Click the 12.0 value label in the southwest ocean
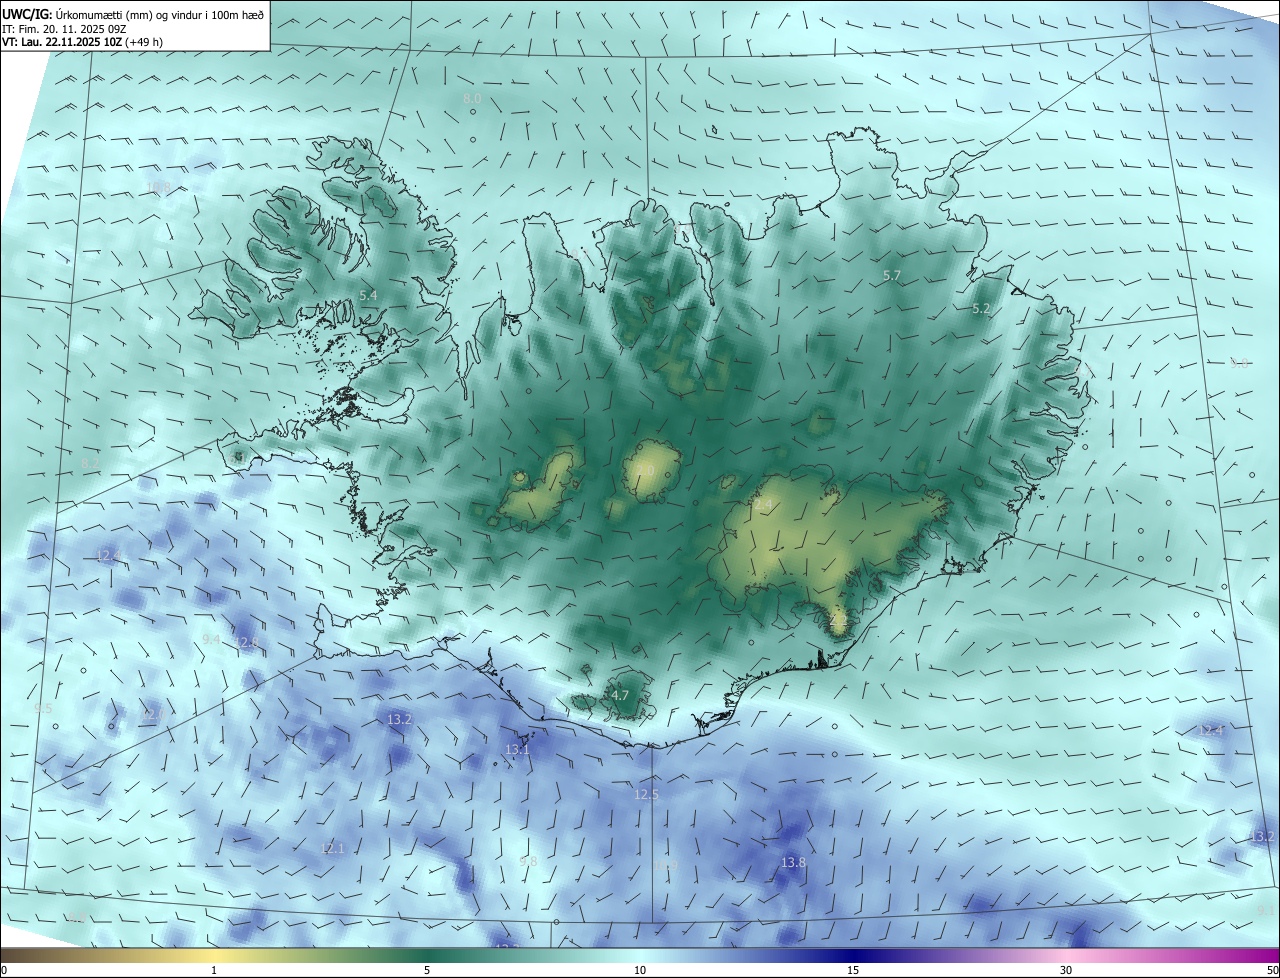This screenshot has height=978, width=1280. (x=152, y=714)
